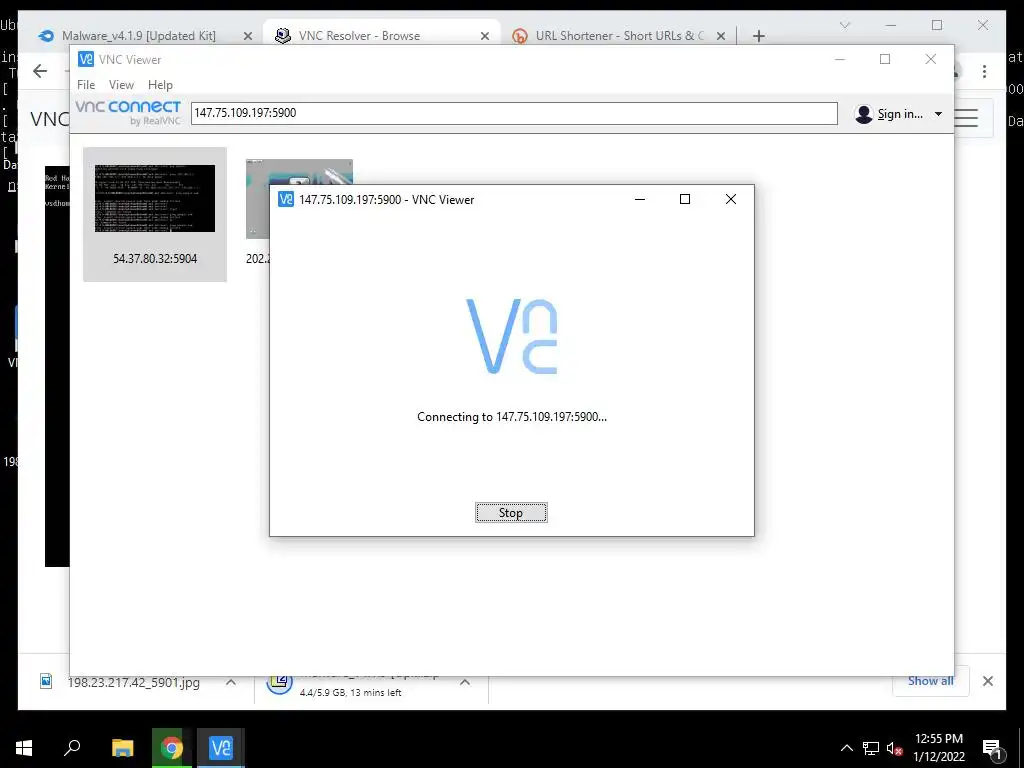1024x768 pixels.
Task: Close the VNC Resolver browser tab
Action: click(485, 36)
